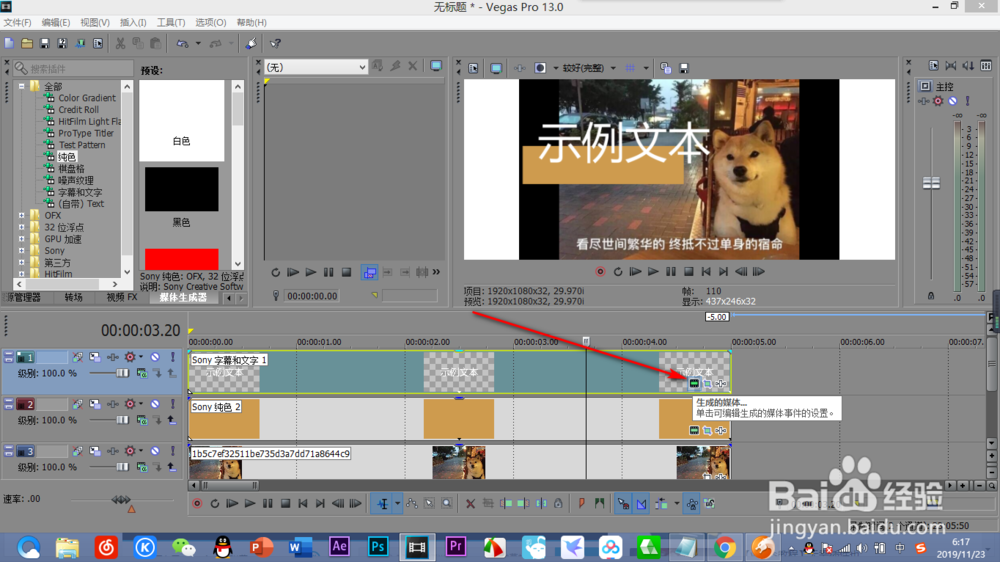Viewport: 1000px width, 562px height.
Task: Click the automation settings gear on track 1
Action: pyautogui.click(x=130, y=357)
